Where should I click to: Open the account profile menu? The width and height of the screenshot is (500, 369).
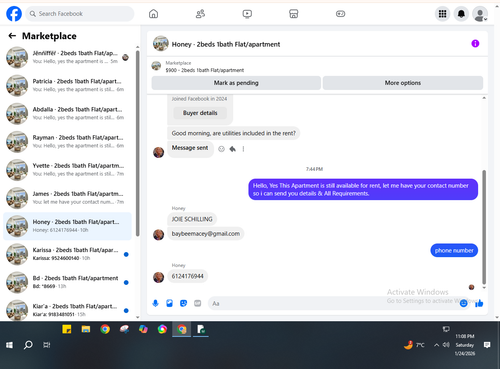click(x=480, y=14)
